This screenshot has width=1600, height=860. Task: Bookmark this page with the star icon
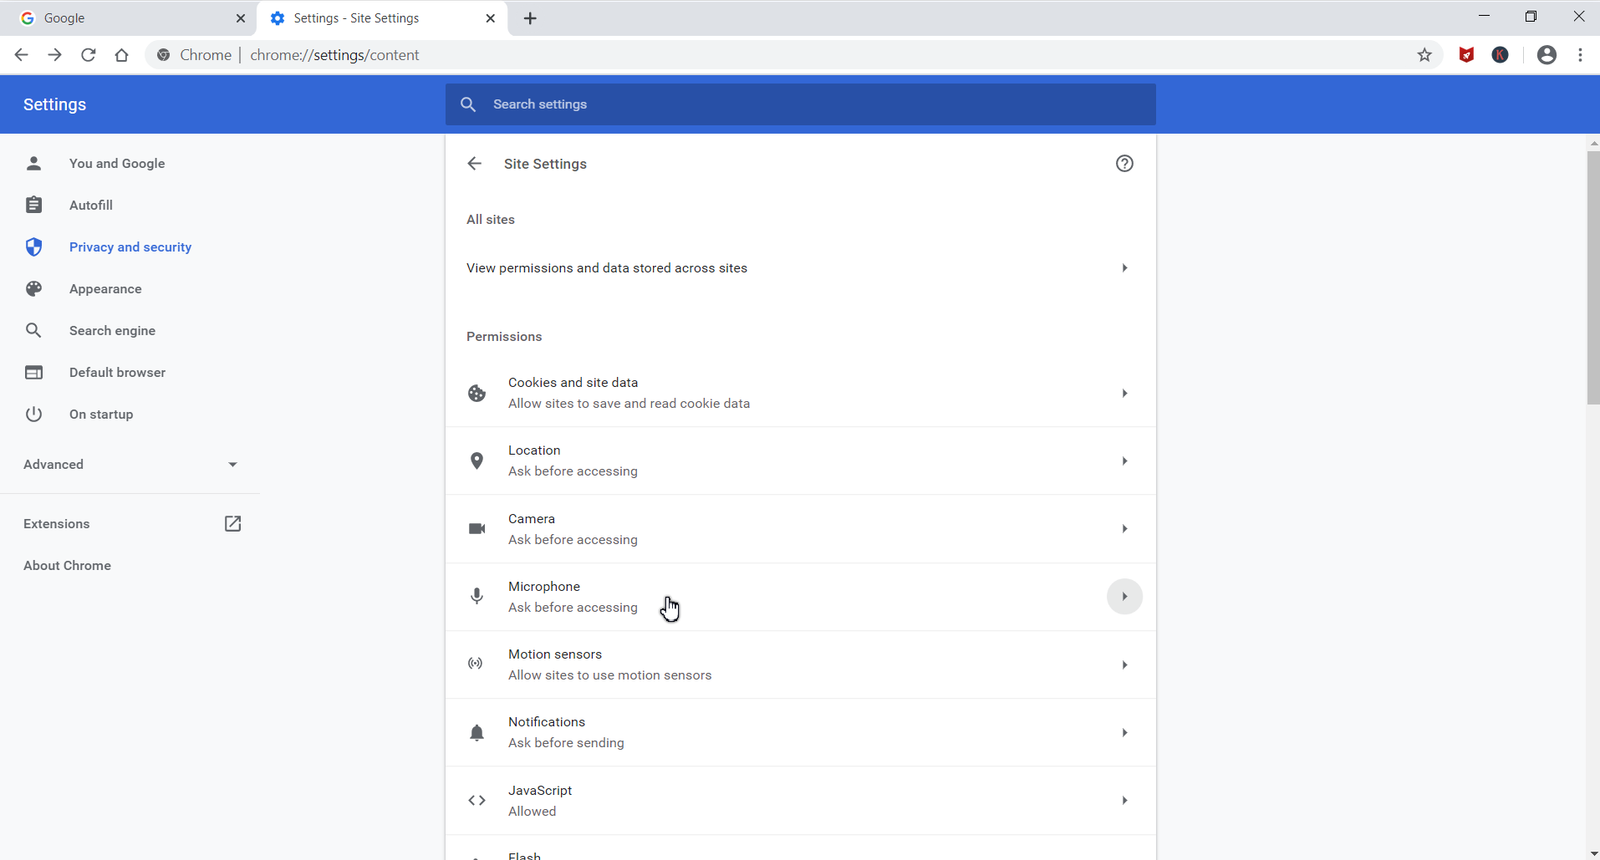coord(1425,55)
